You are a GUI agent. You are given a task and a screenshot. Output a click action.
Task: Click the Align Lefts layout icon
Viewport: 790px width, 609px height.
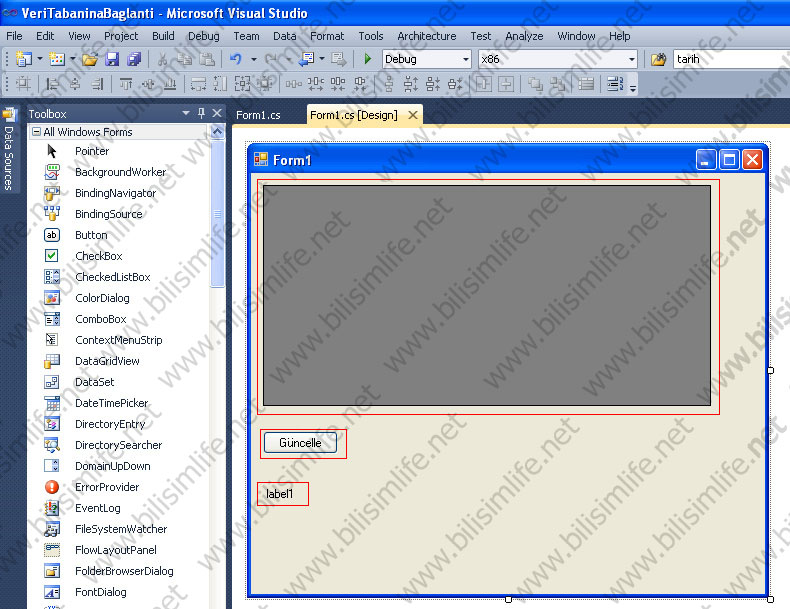52,84
